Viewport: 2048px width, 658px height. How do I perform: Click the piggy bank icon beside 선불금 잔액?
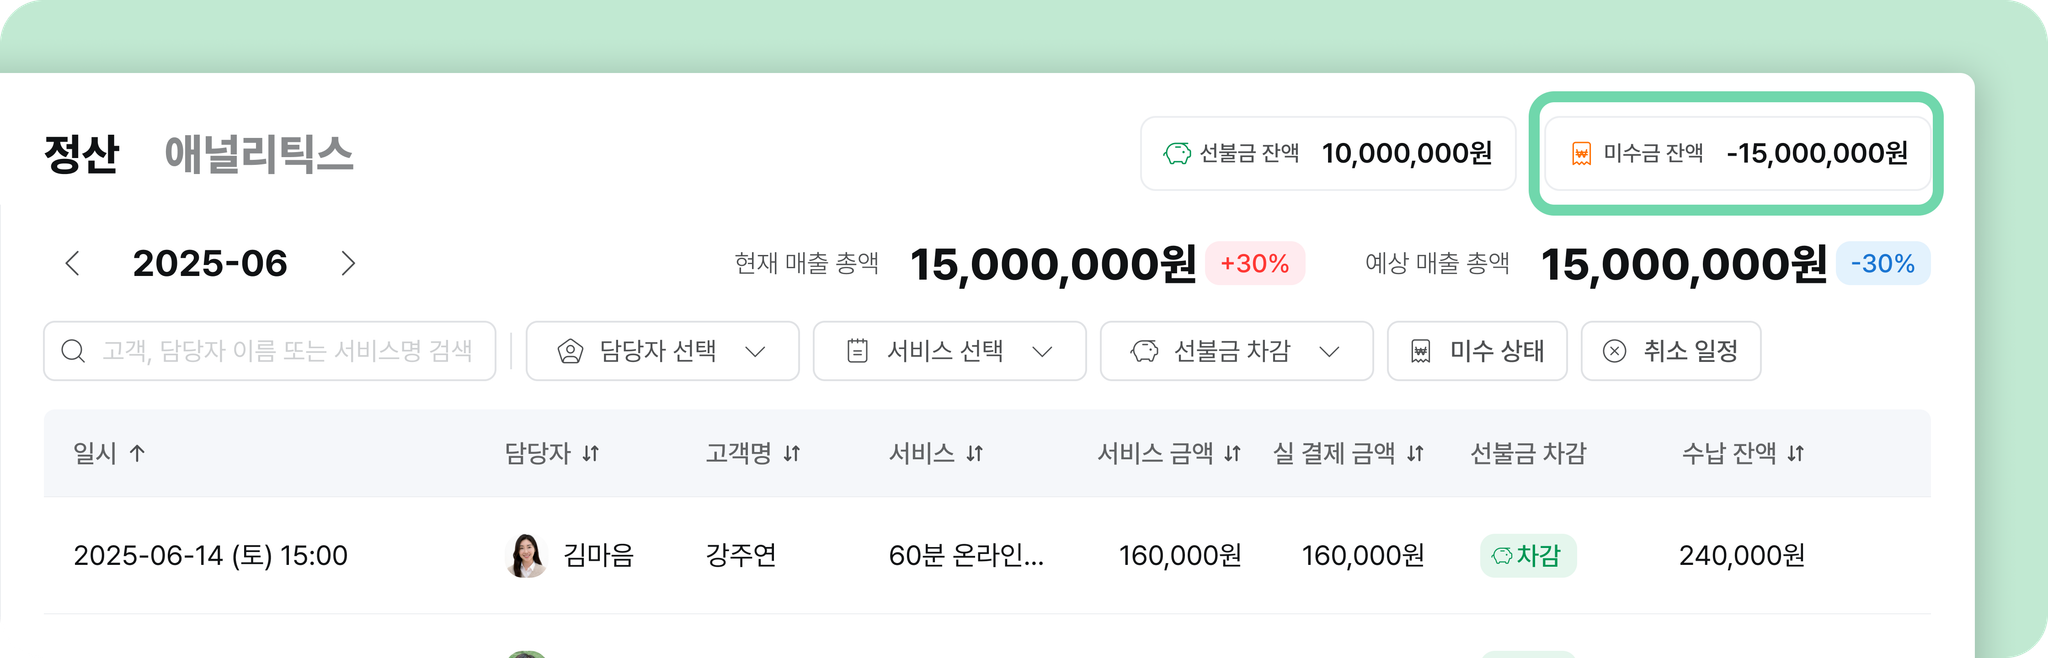point(1177,153)
